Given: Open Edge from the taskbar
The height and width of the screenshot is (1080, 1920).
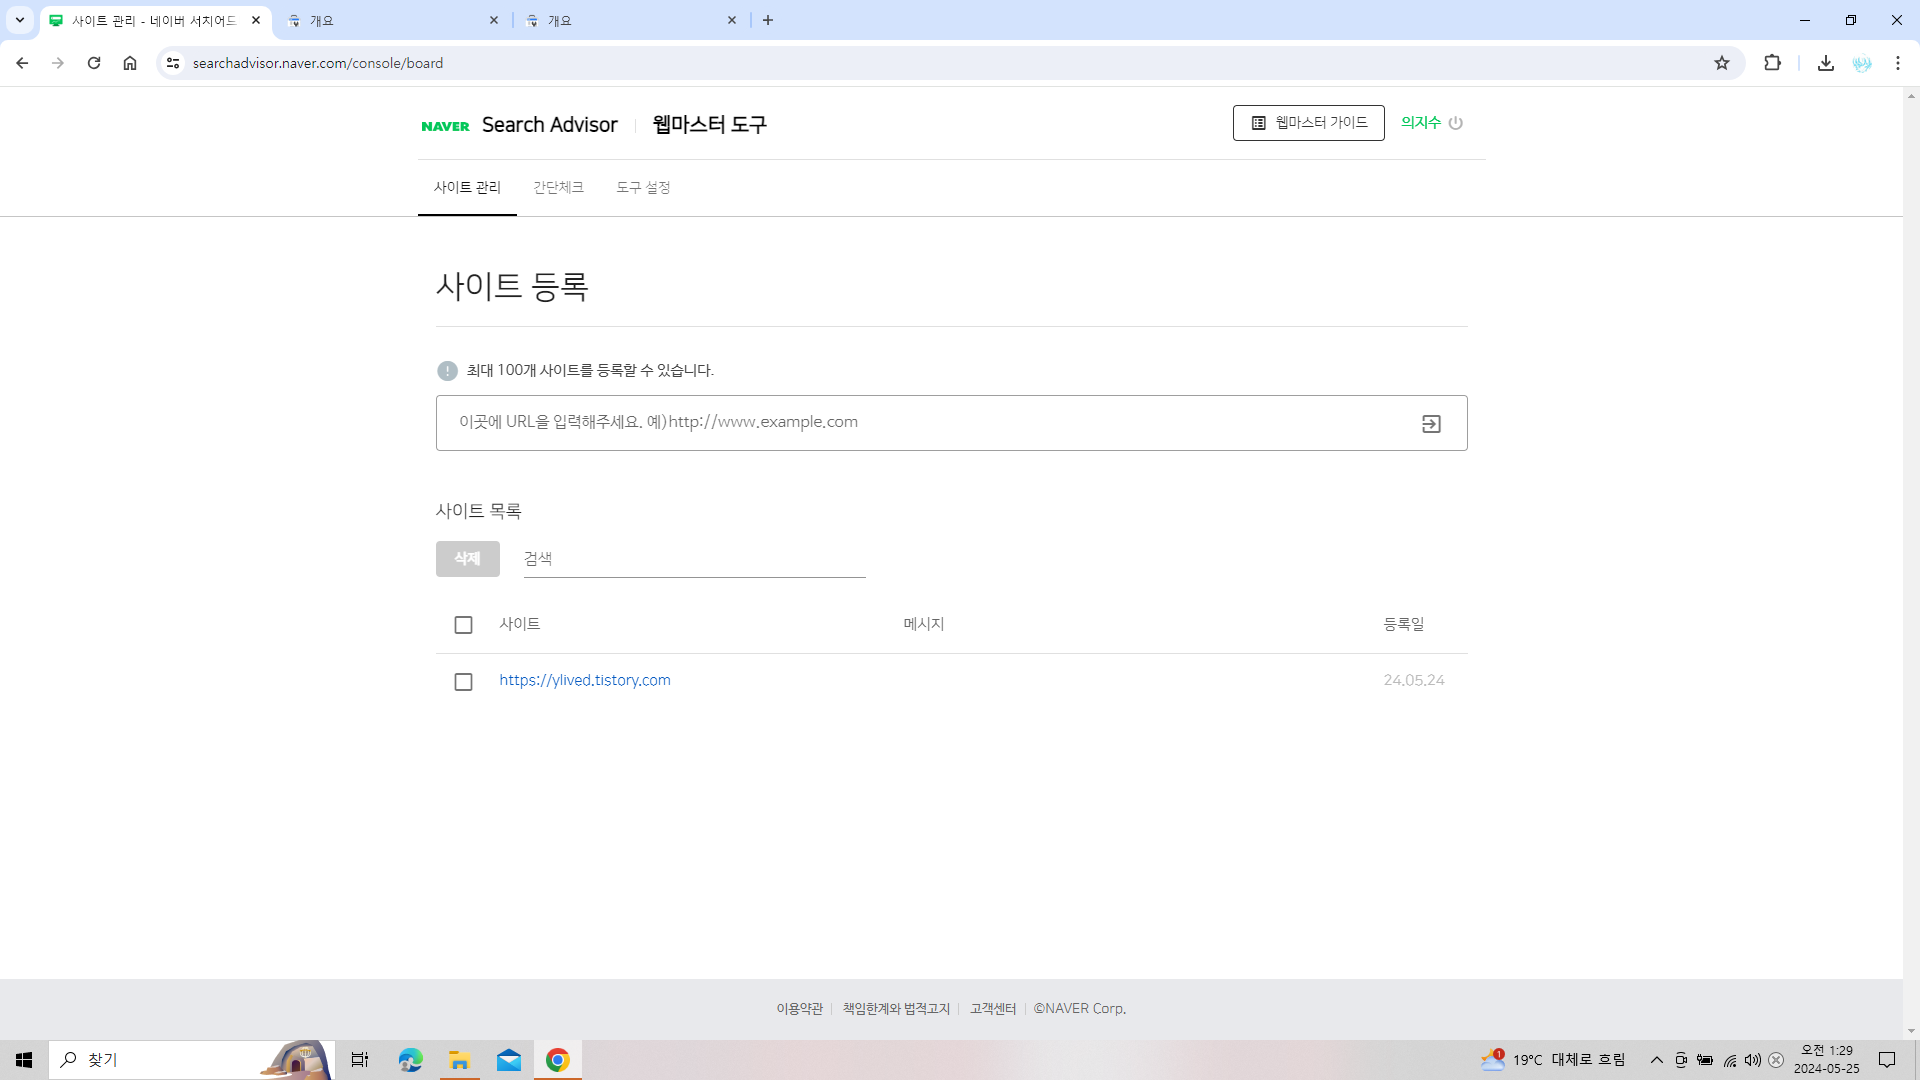Looking at the screenshot, I should coord(410,1060).
